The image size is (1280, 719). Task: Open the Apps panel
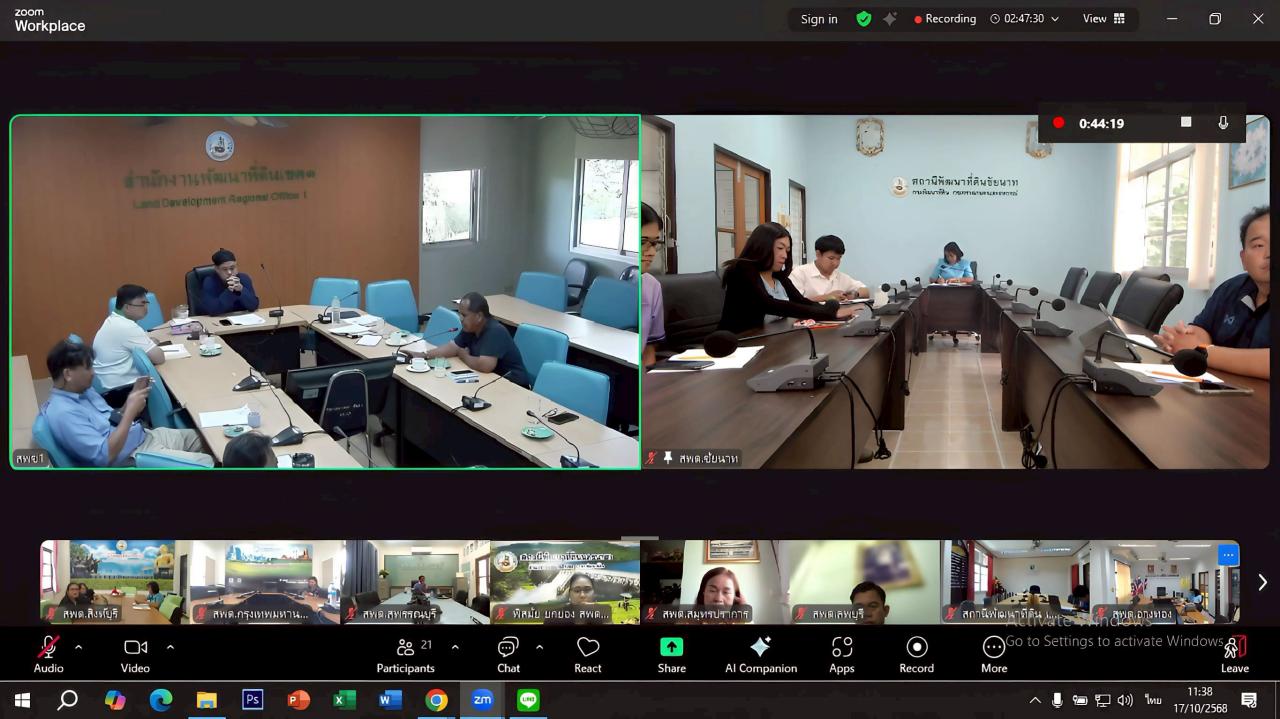click(x=842, y=654)
